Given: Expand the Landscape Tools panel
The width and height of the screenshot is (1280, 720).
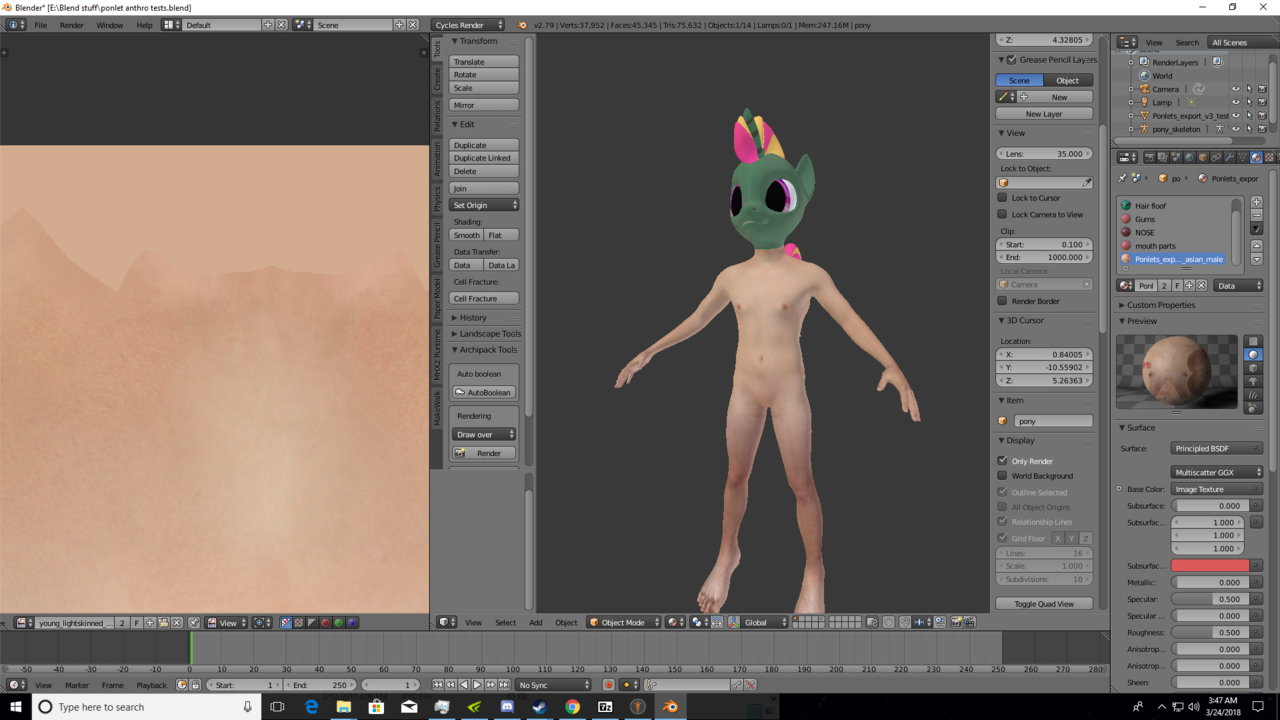Looking at the screenshot, I should (x=489, y=334).
